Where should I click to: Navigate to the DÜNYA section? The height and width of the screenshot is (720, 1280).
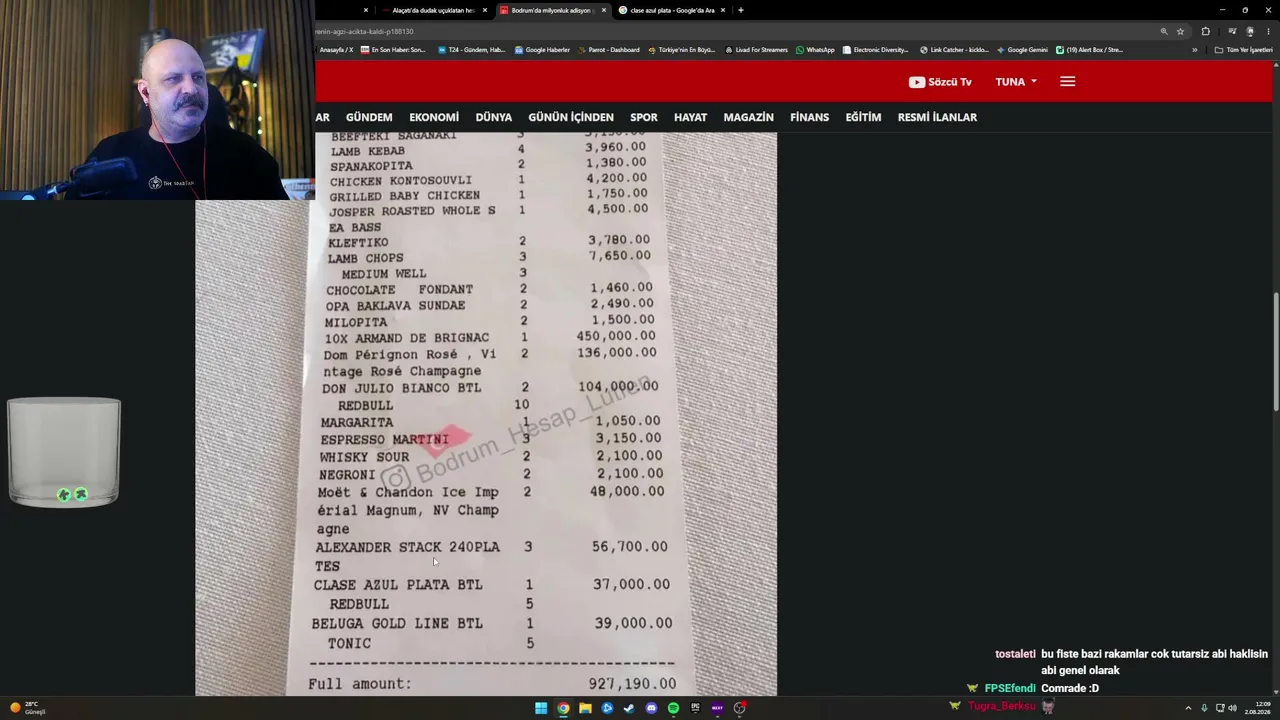493,117
